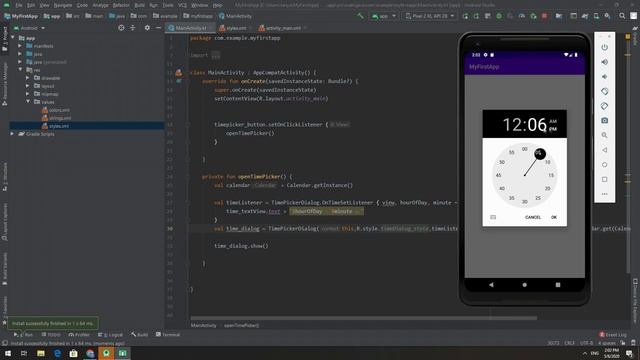Viewport: 640px width, 360px height.
Task: Take an emulator screenshot with camera icon
Action: click(604, 120)
